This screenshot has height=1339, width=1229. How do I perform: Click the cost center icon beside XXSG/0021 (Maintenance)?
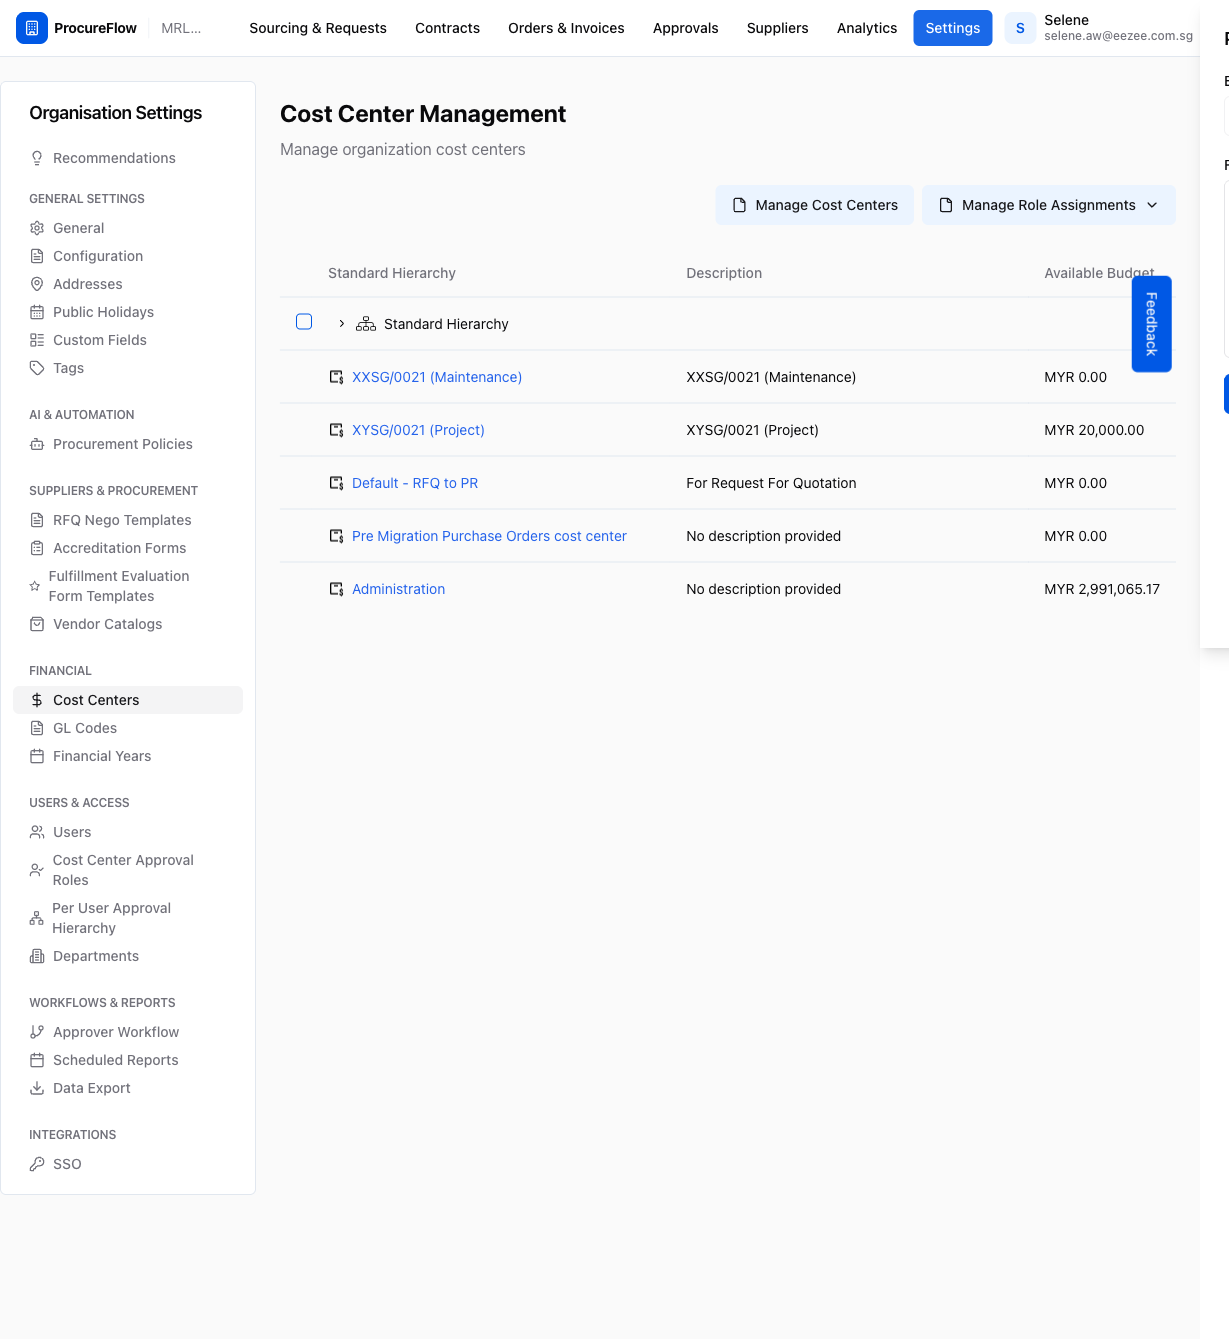[x=337, y=377]
